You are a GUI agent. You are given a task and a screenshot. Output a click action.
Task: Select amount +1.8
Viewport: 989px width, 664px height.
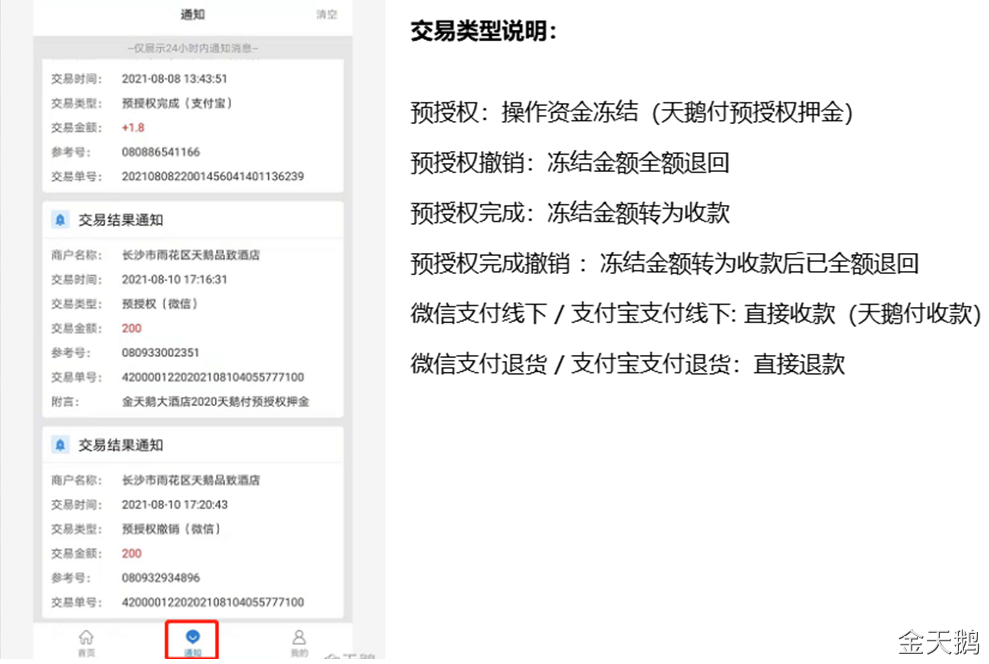click(133, 127)
